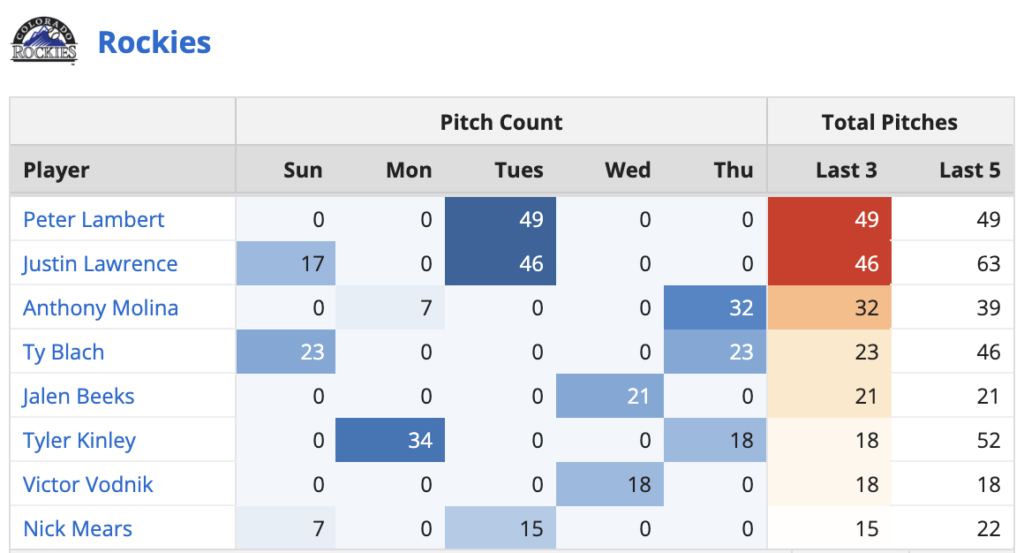1024x553 pixels.
Task: Click Tyler Kinley's Monday 34 pitch cell
Action: (x=390, y=440)
